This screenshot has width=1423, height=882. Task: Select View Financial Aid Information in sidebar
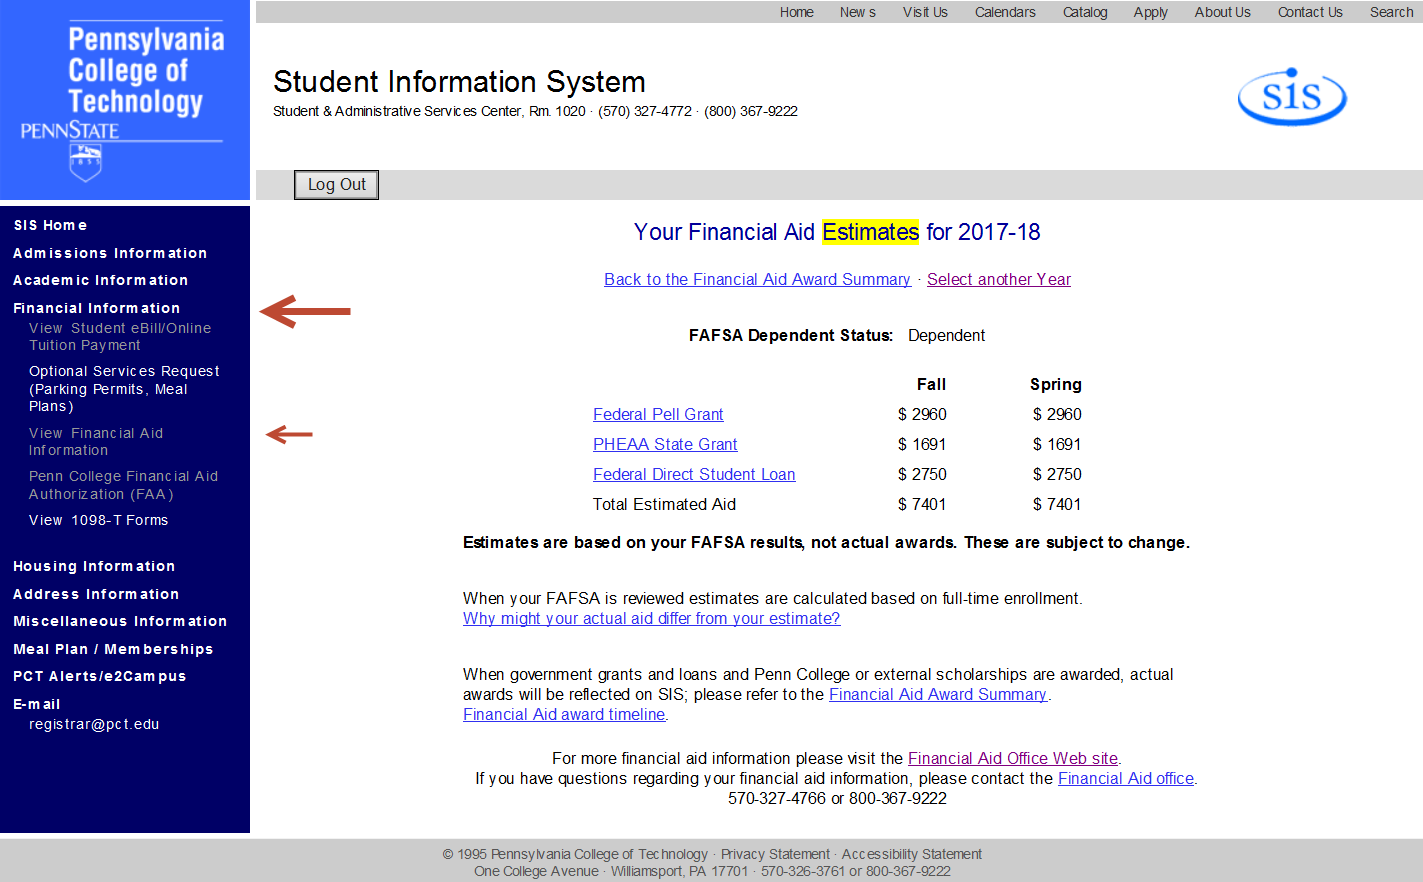(x=95, y=441)
